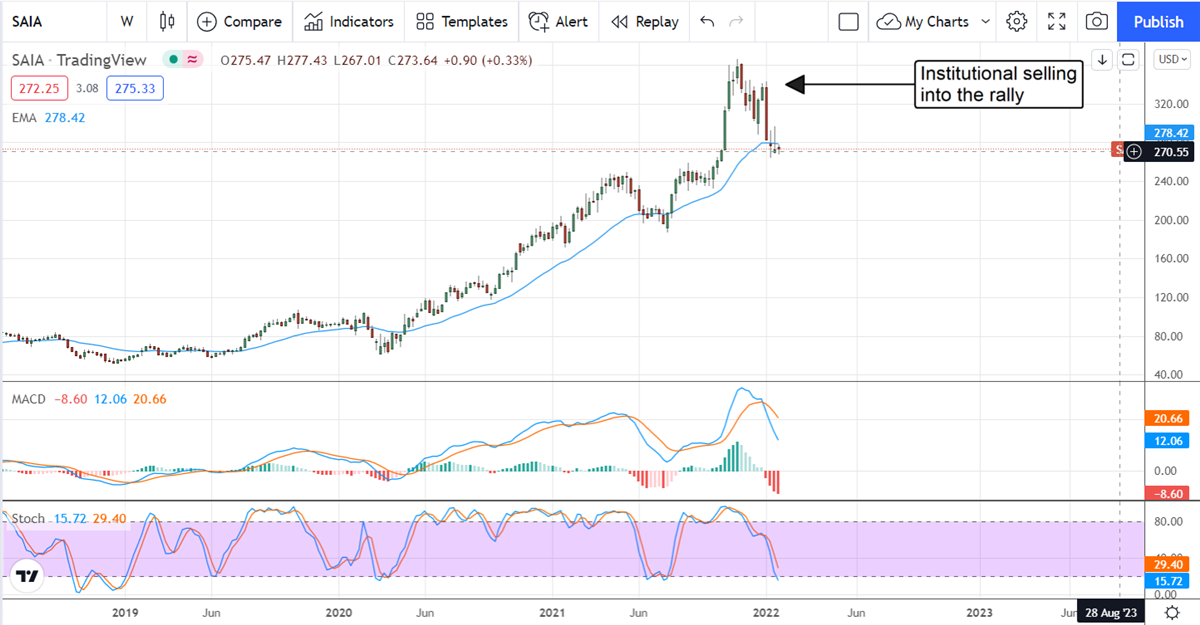Open the gear at the time axis corner
This screenshot has height=625, width=1200.
1171,611
